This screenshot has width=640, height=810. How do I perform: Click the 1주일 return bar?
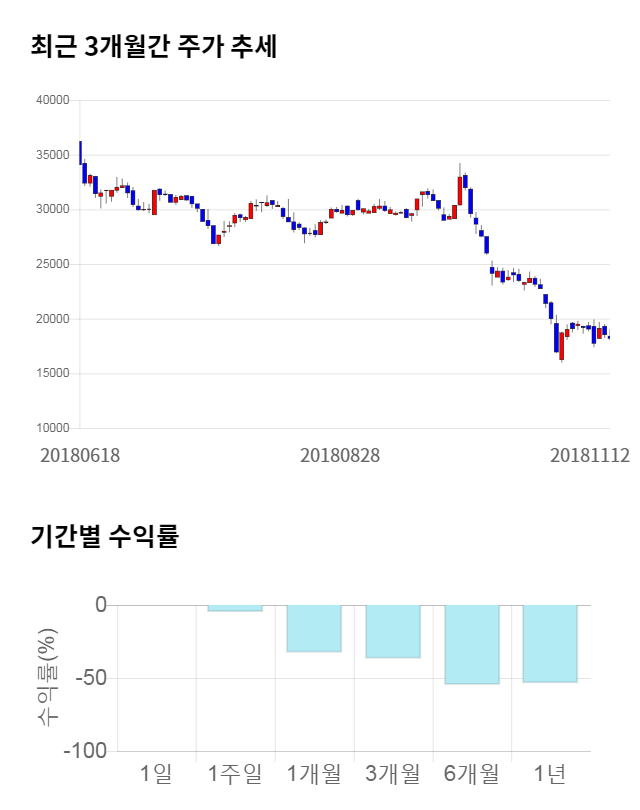[x=235, y=608]
